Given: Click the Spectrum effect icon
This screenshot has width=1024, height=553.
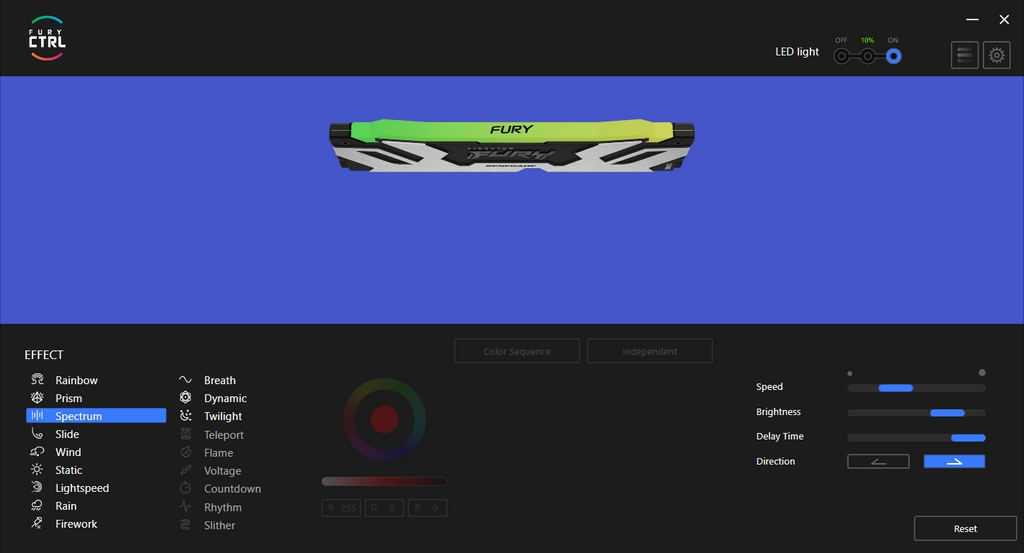Looking at the screenshot, I should pos(37,415).
